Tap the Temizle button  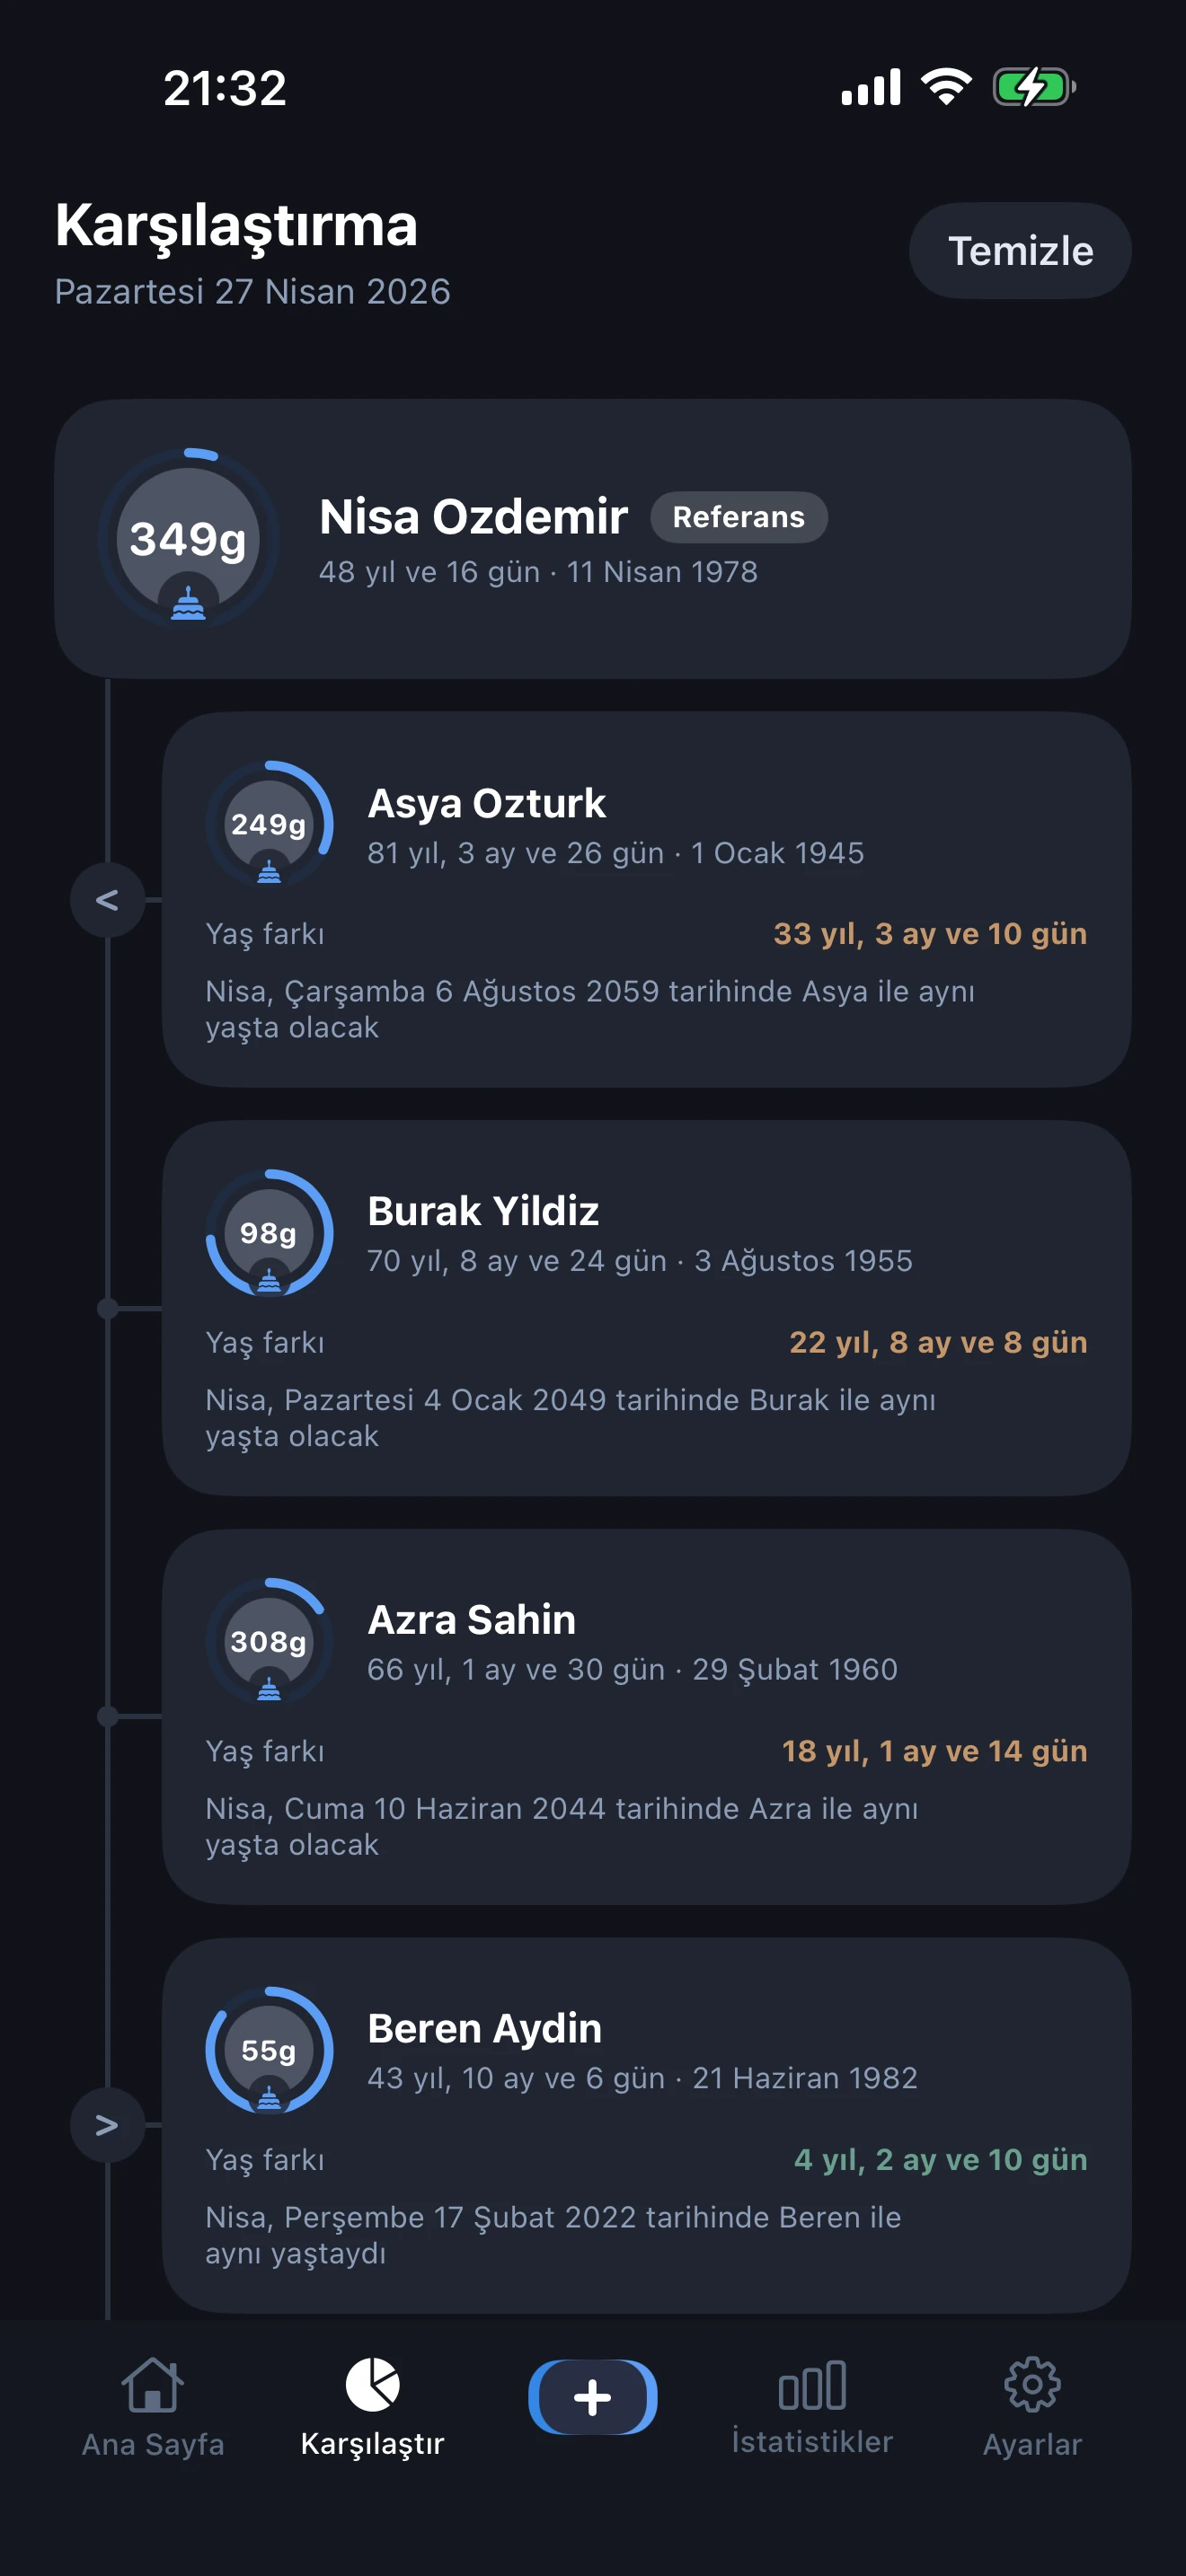click(x=1019, y=251)
